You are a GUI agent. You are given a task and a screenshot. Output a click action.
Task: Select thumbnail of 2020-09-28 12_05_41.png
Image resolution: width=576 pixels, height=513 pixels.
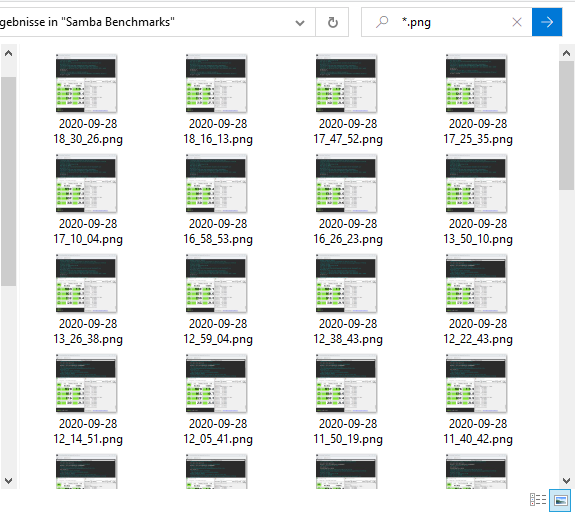click(216, 383)
